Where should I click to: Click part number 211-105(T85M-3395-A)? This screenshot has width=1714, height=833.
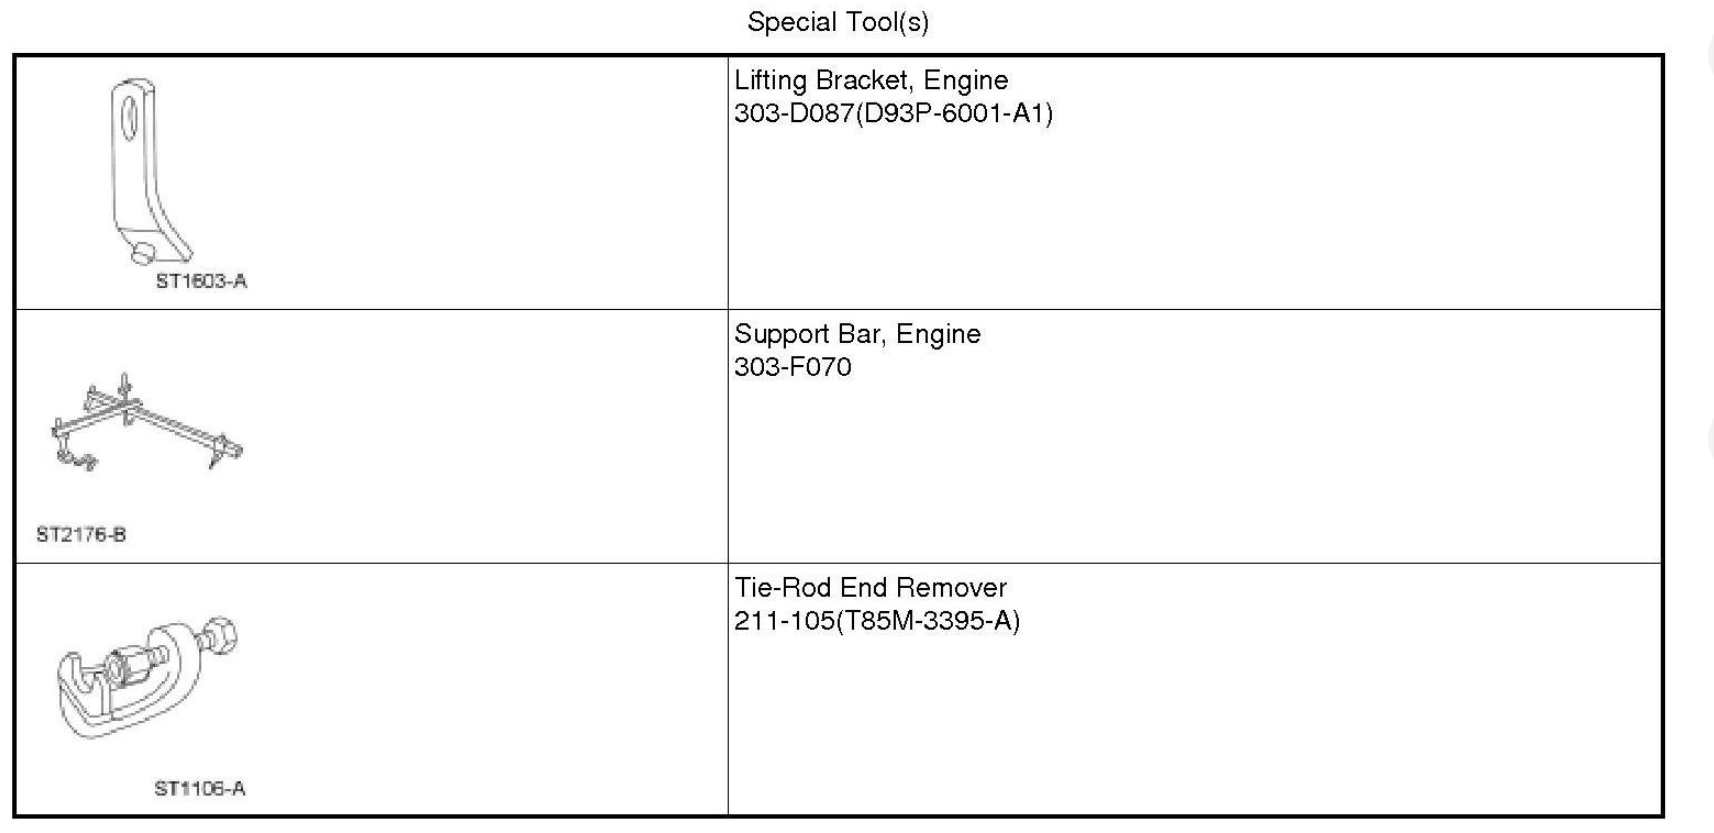pyautogui.click(x=877, y=621)
